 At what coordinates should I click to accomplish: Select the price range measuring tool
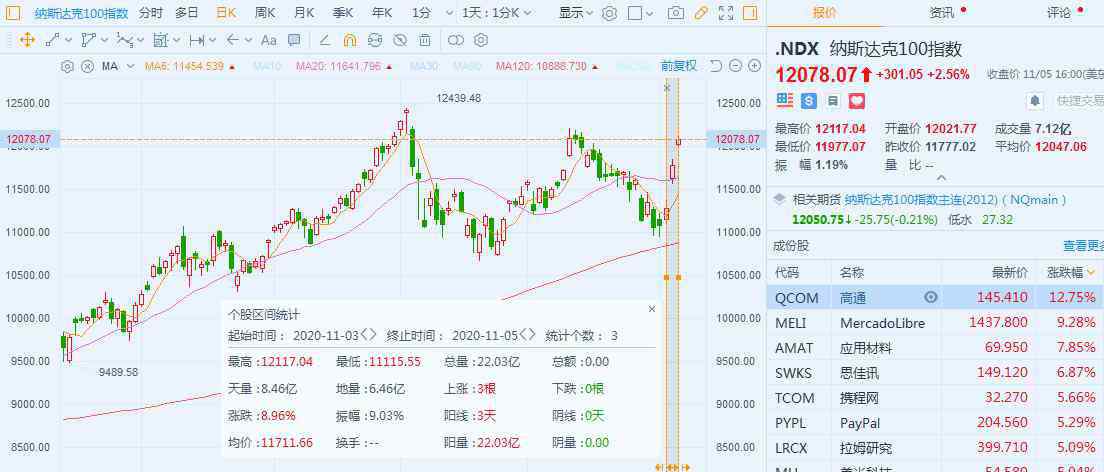[x=197, y=40]
